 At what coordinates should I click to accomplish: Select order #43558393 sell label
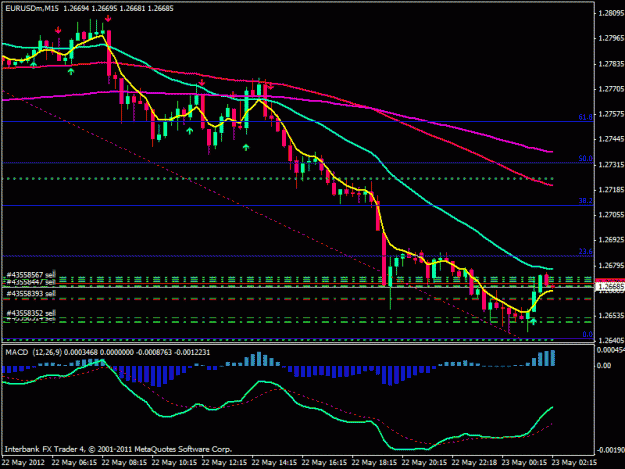pyautogui.click(x=31, y=294)
